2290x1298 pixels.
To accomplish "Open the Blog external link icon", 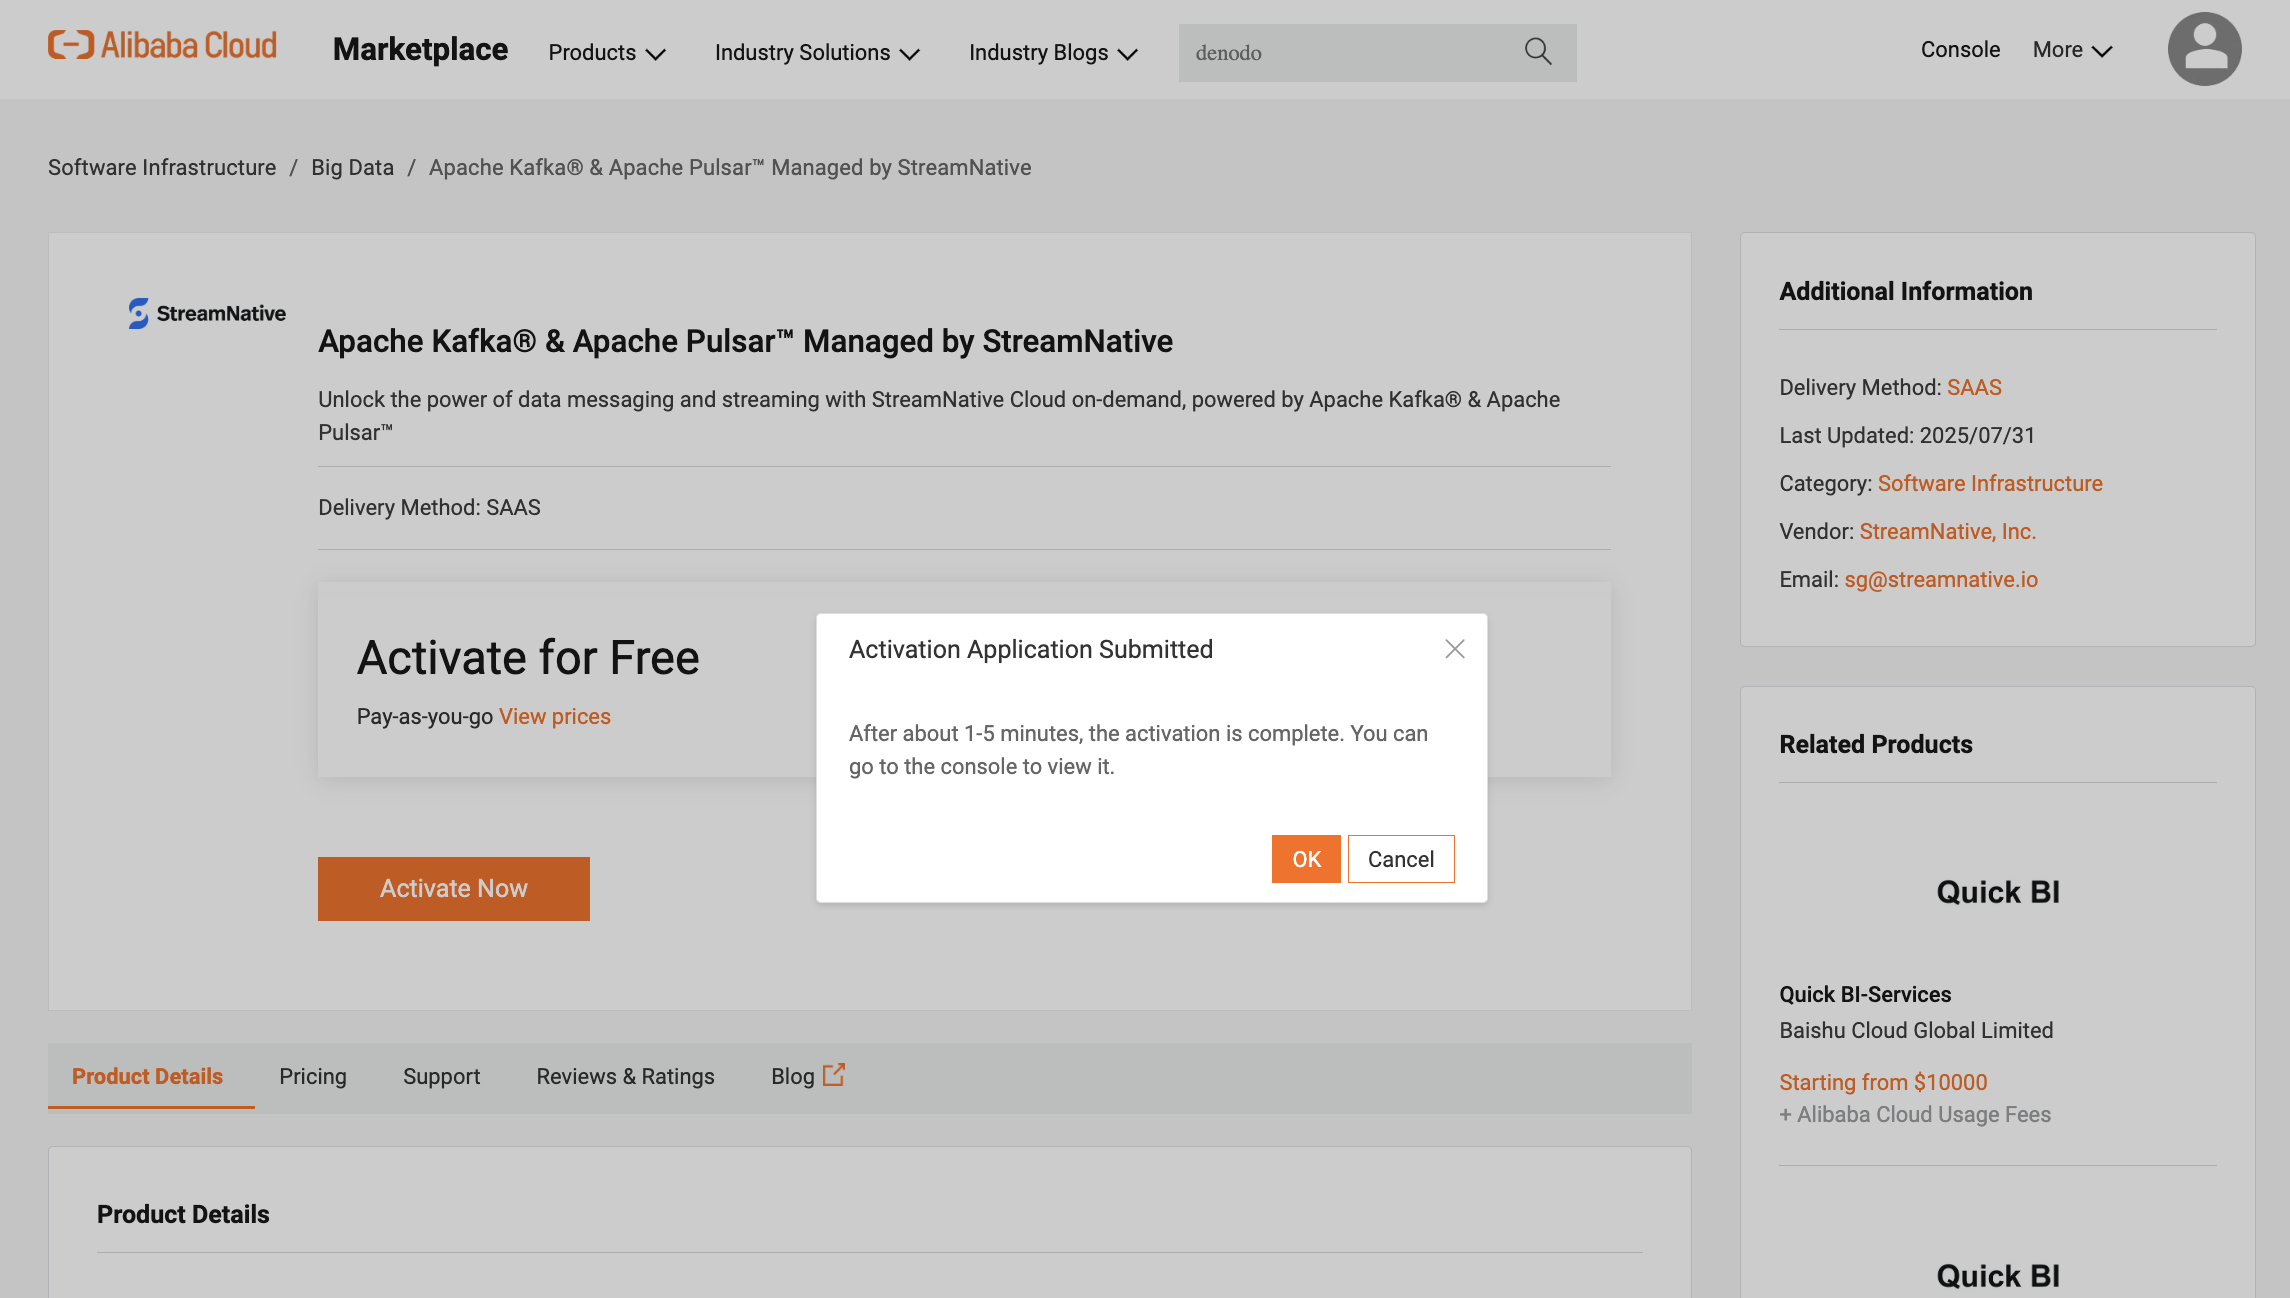I will pos(834,1075).
